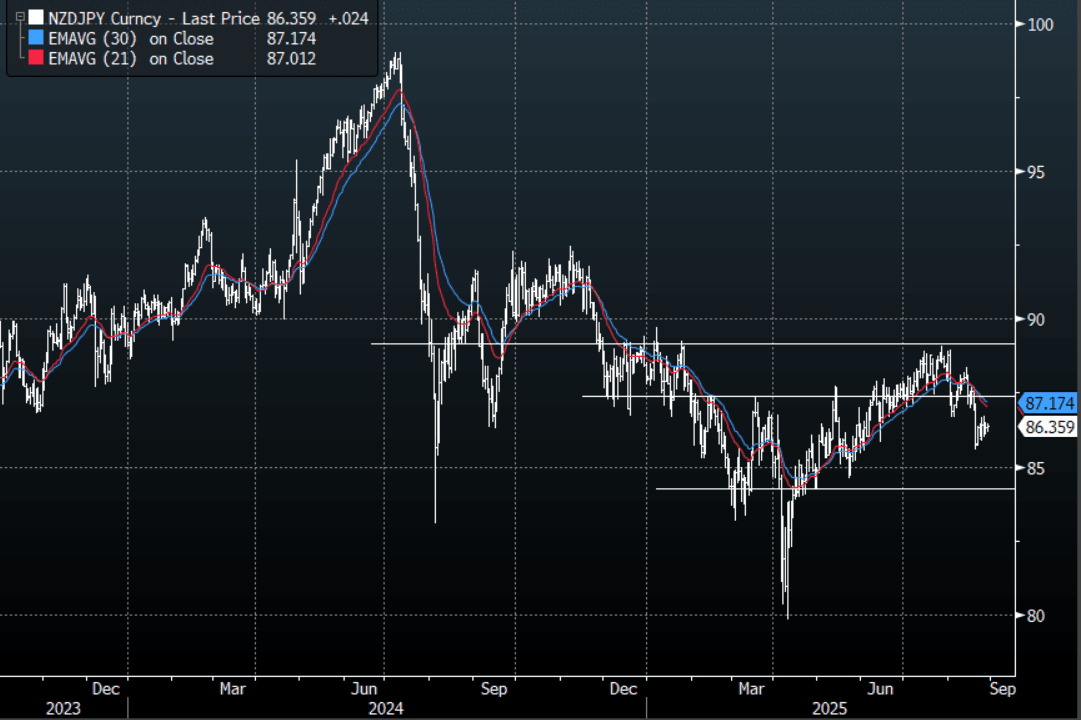Select the middle horizontal line near 87.4
Image resolution: width=1081 pixels, height=720 pixels.
[800, 396]
